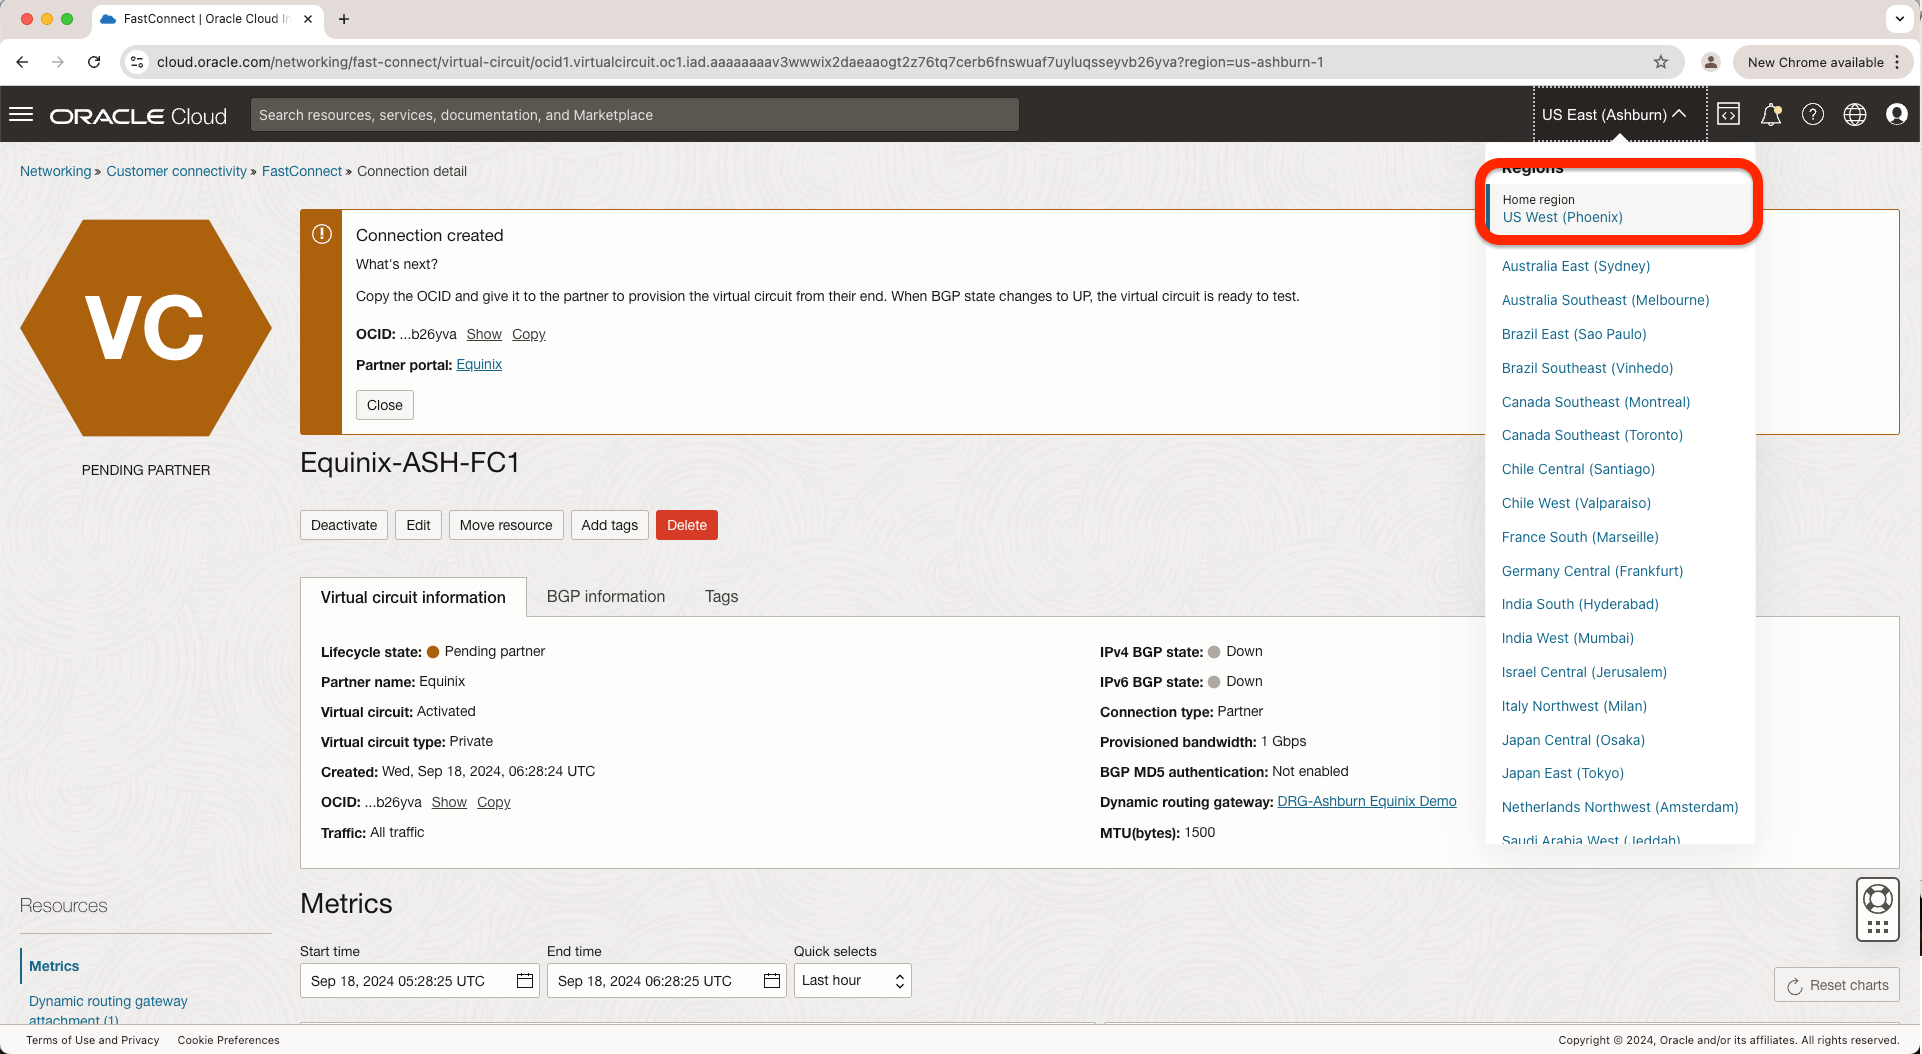
Task: Click the Start time date field
Action: click(420, 981)
